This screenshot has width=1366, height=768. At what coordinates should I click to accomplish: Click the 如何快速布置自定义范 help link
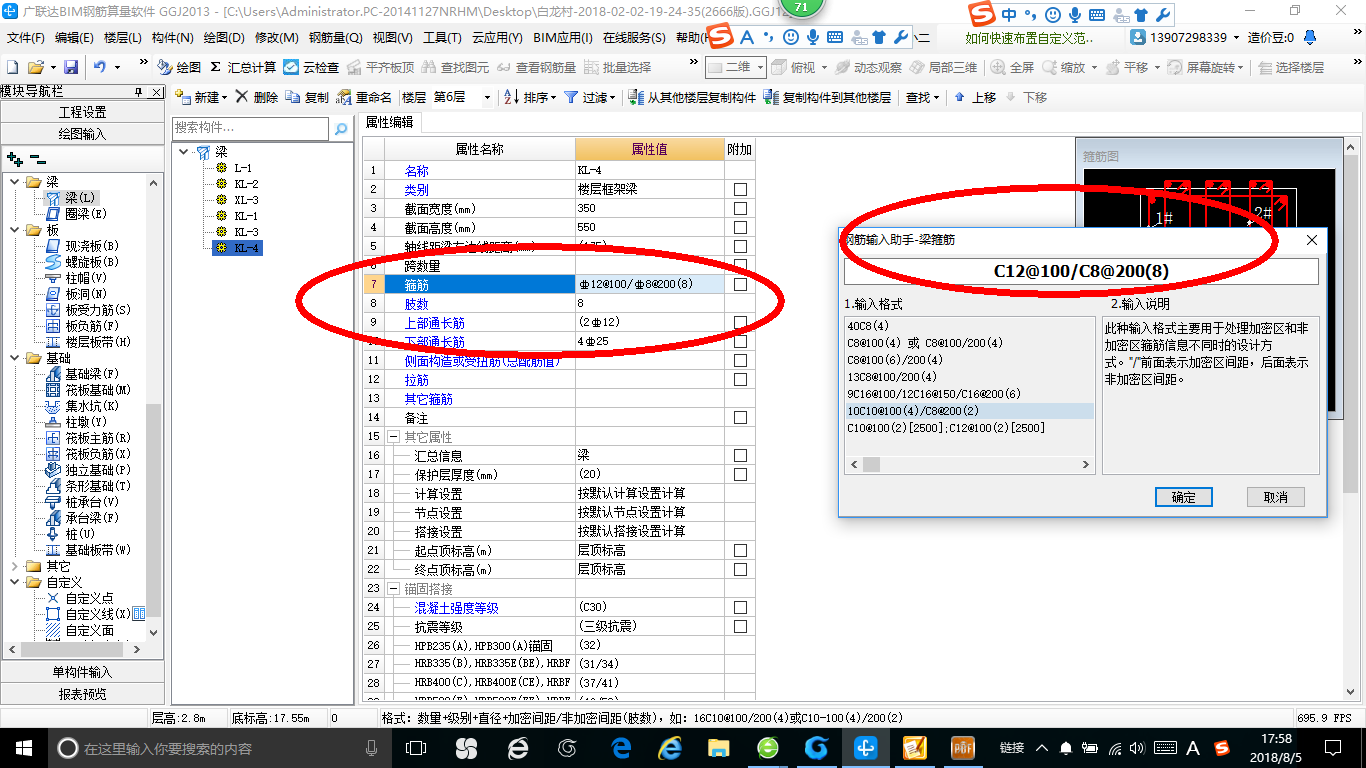coord(1030,38)
